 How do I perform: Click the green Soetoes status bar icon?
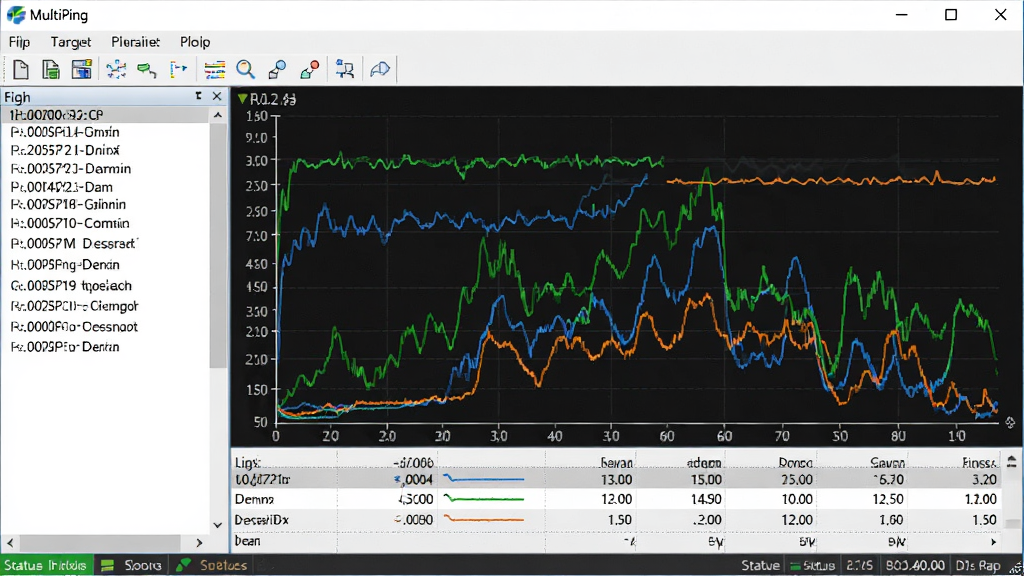[x=184, y=565]
